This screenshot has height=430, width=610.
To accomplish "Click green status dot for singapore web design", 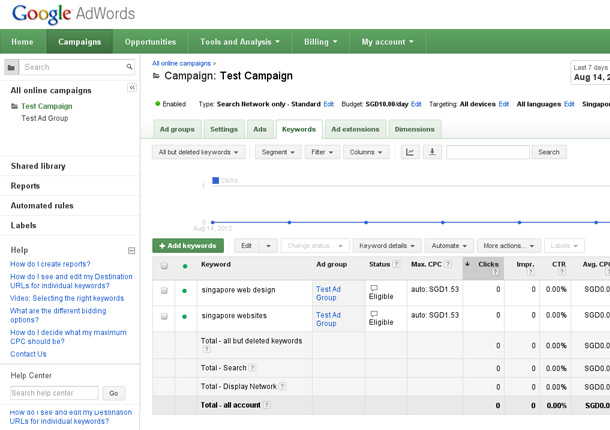I will pos(184,291).
